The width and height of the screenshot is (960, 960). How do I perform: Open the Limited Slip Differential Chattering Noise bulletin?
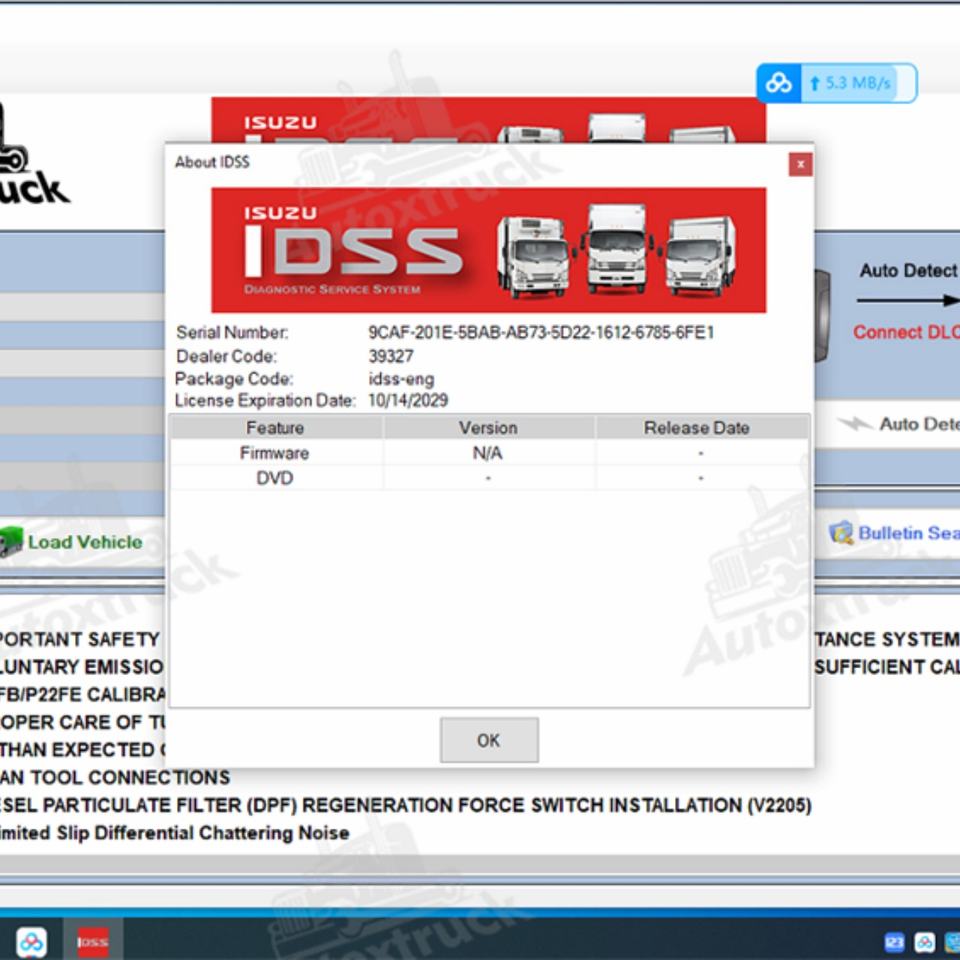tap(174, 833)
